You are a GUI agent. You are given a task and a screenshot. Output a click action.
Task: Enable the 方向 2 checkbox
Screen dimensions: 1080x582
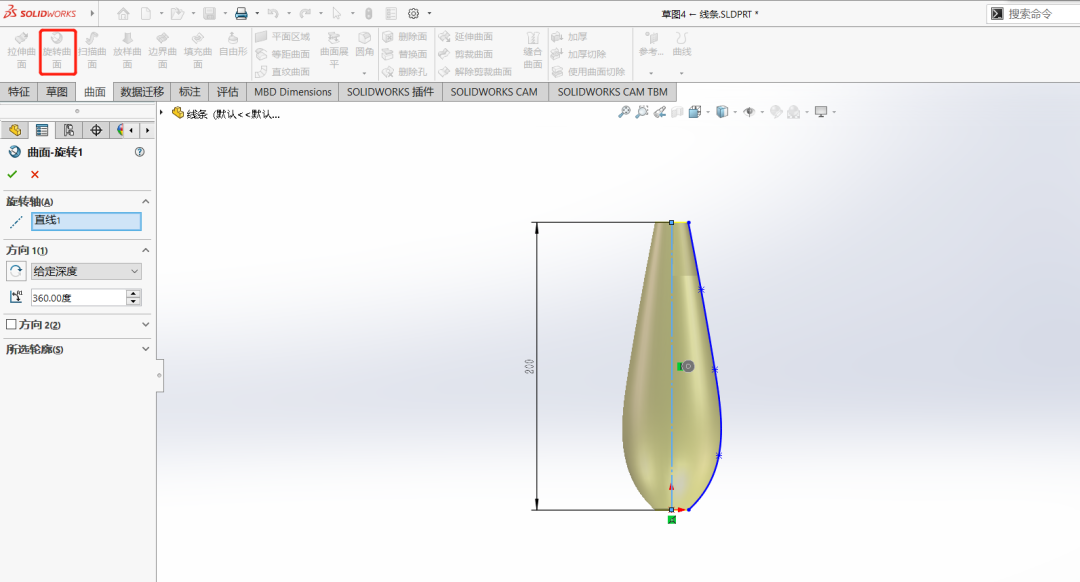coord(12,325)
